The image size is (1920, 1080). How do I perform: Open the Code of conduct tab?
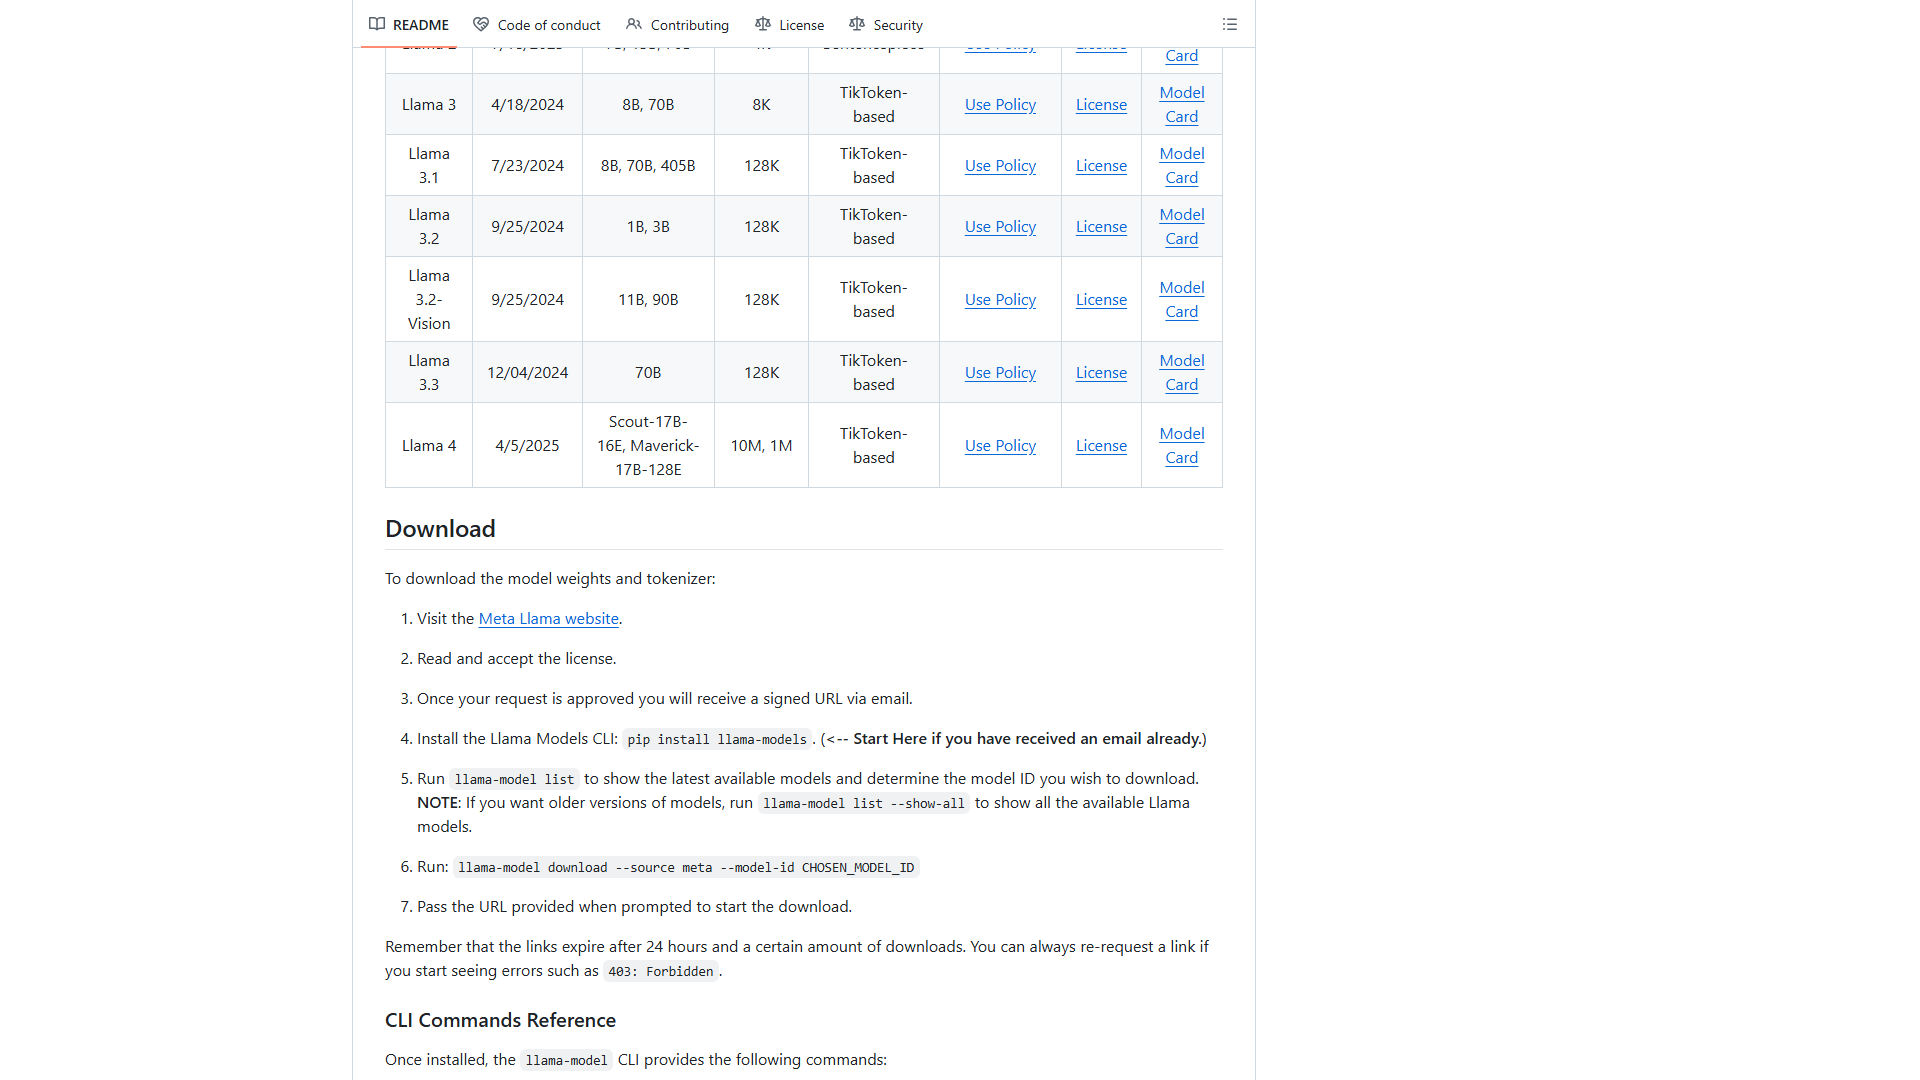(x=537, y=24)
